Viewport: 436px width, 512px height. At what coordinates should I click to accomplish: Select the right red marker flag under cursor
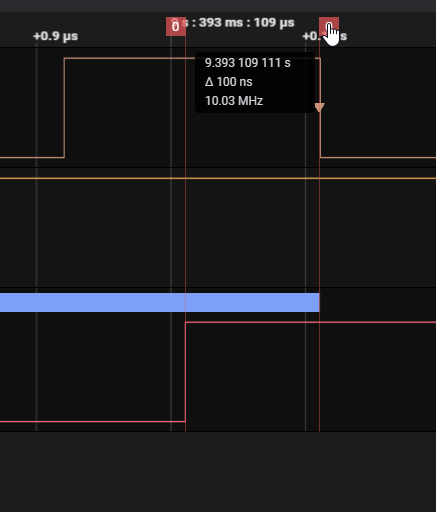click(329, 26)
